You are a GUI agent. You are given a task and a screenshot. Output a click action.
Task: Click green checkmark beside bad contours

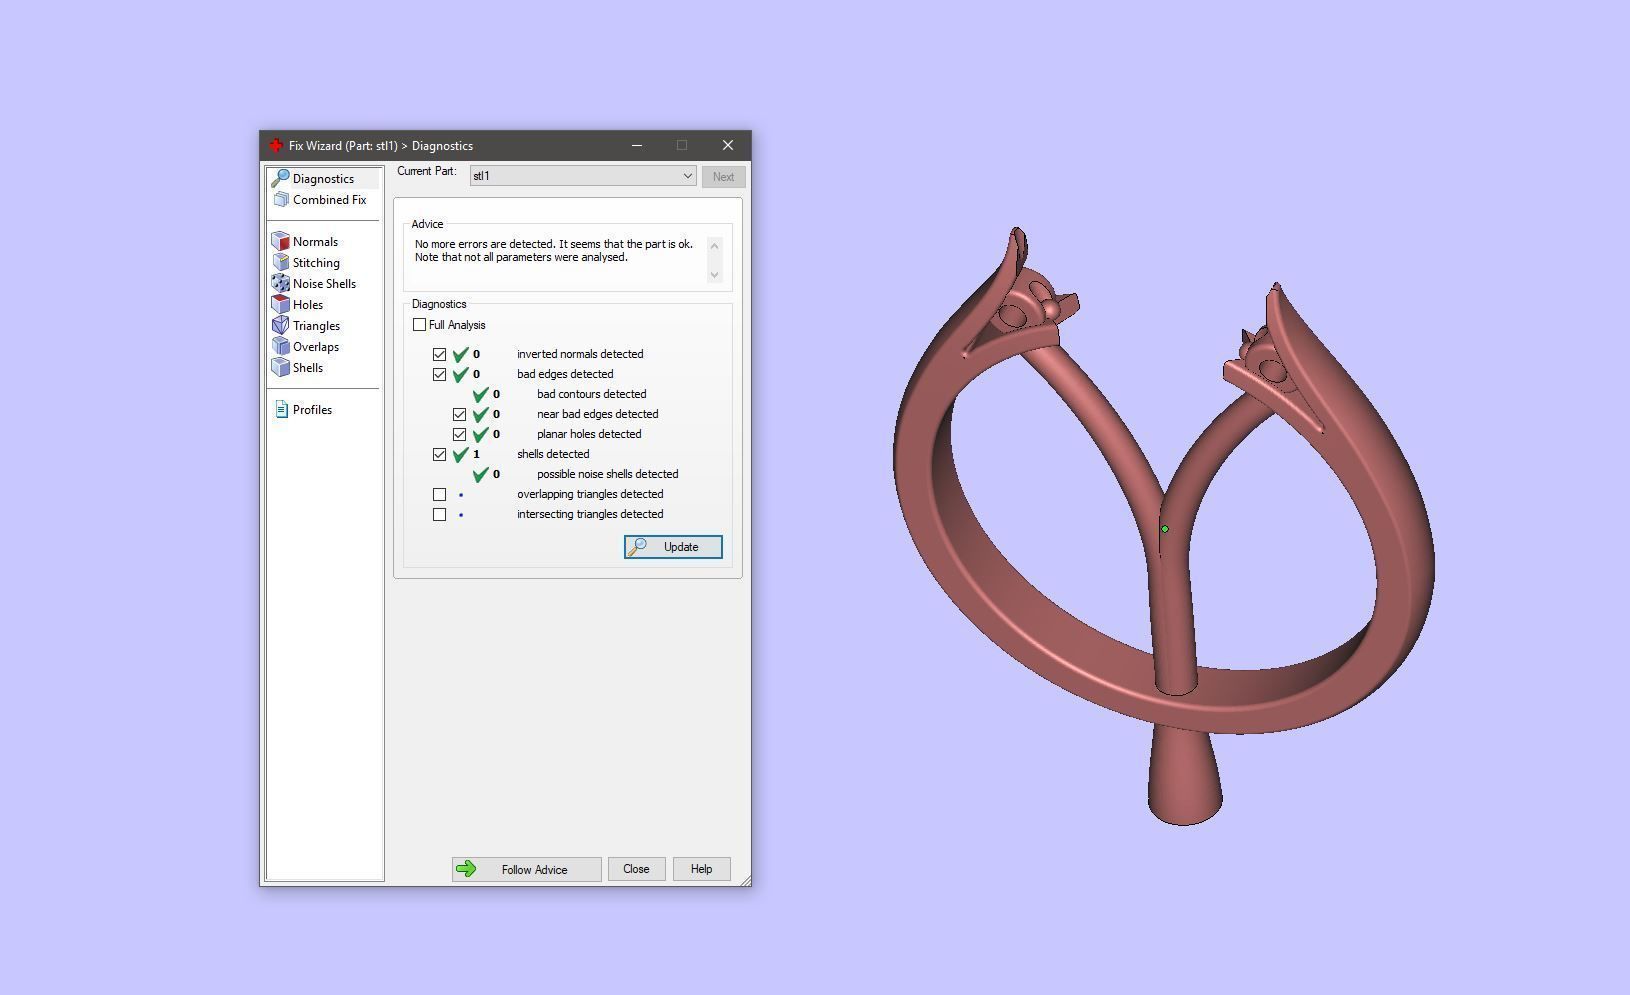[481, 394]
